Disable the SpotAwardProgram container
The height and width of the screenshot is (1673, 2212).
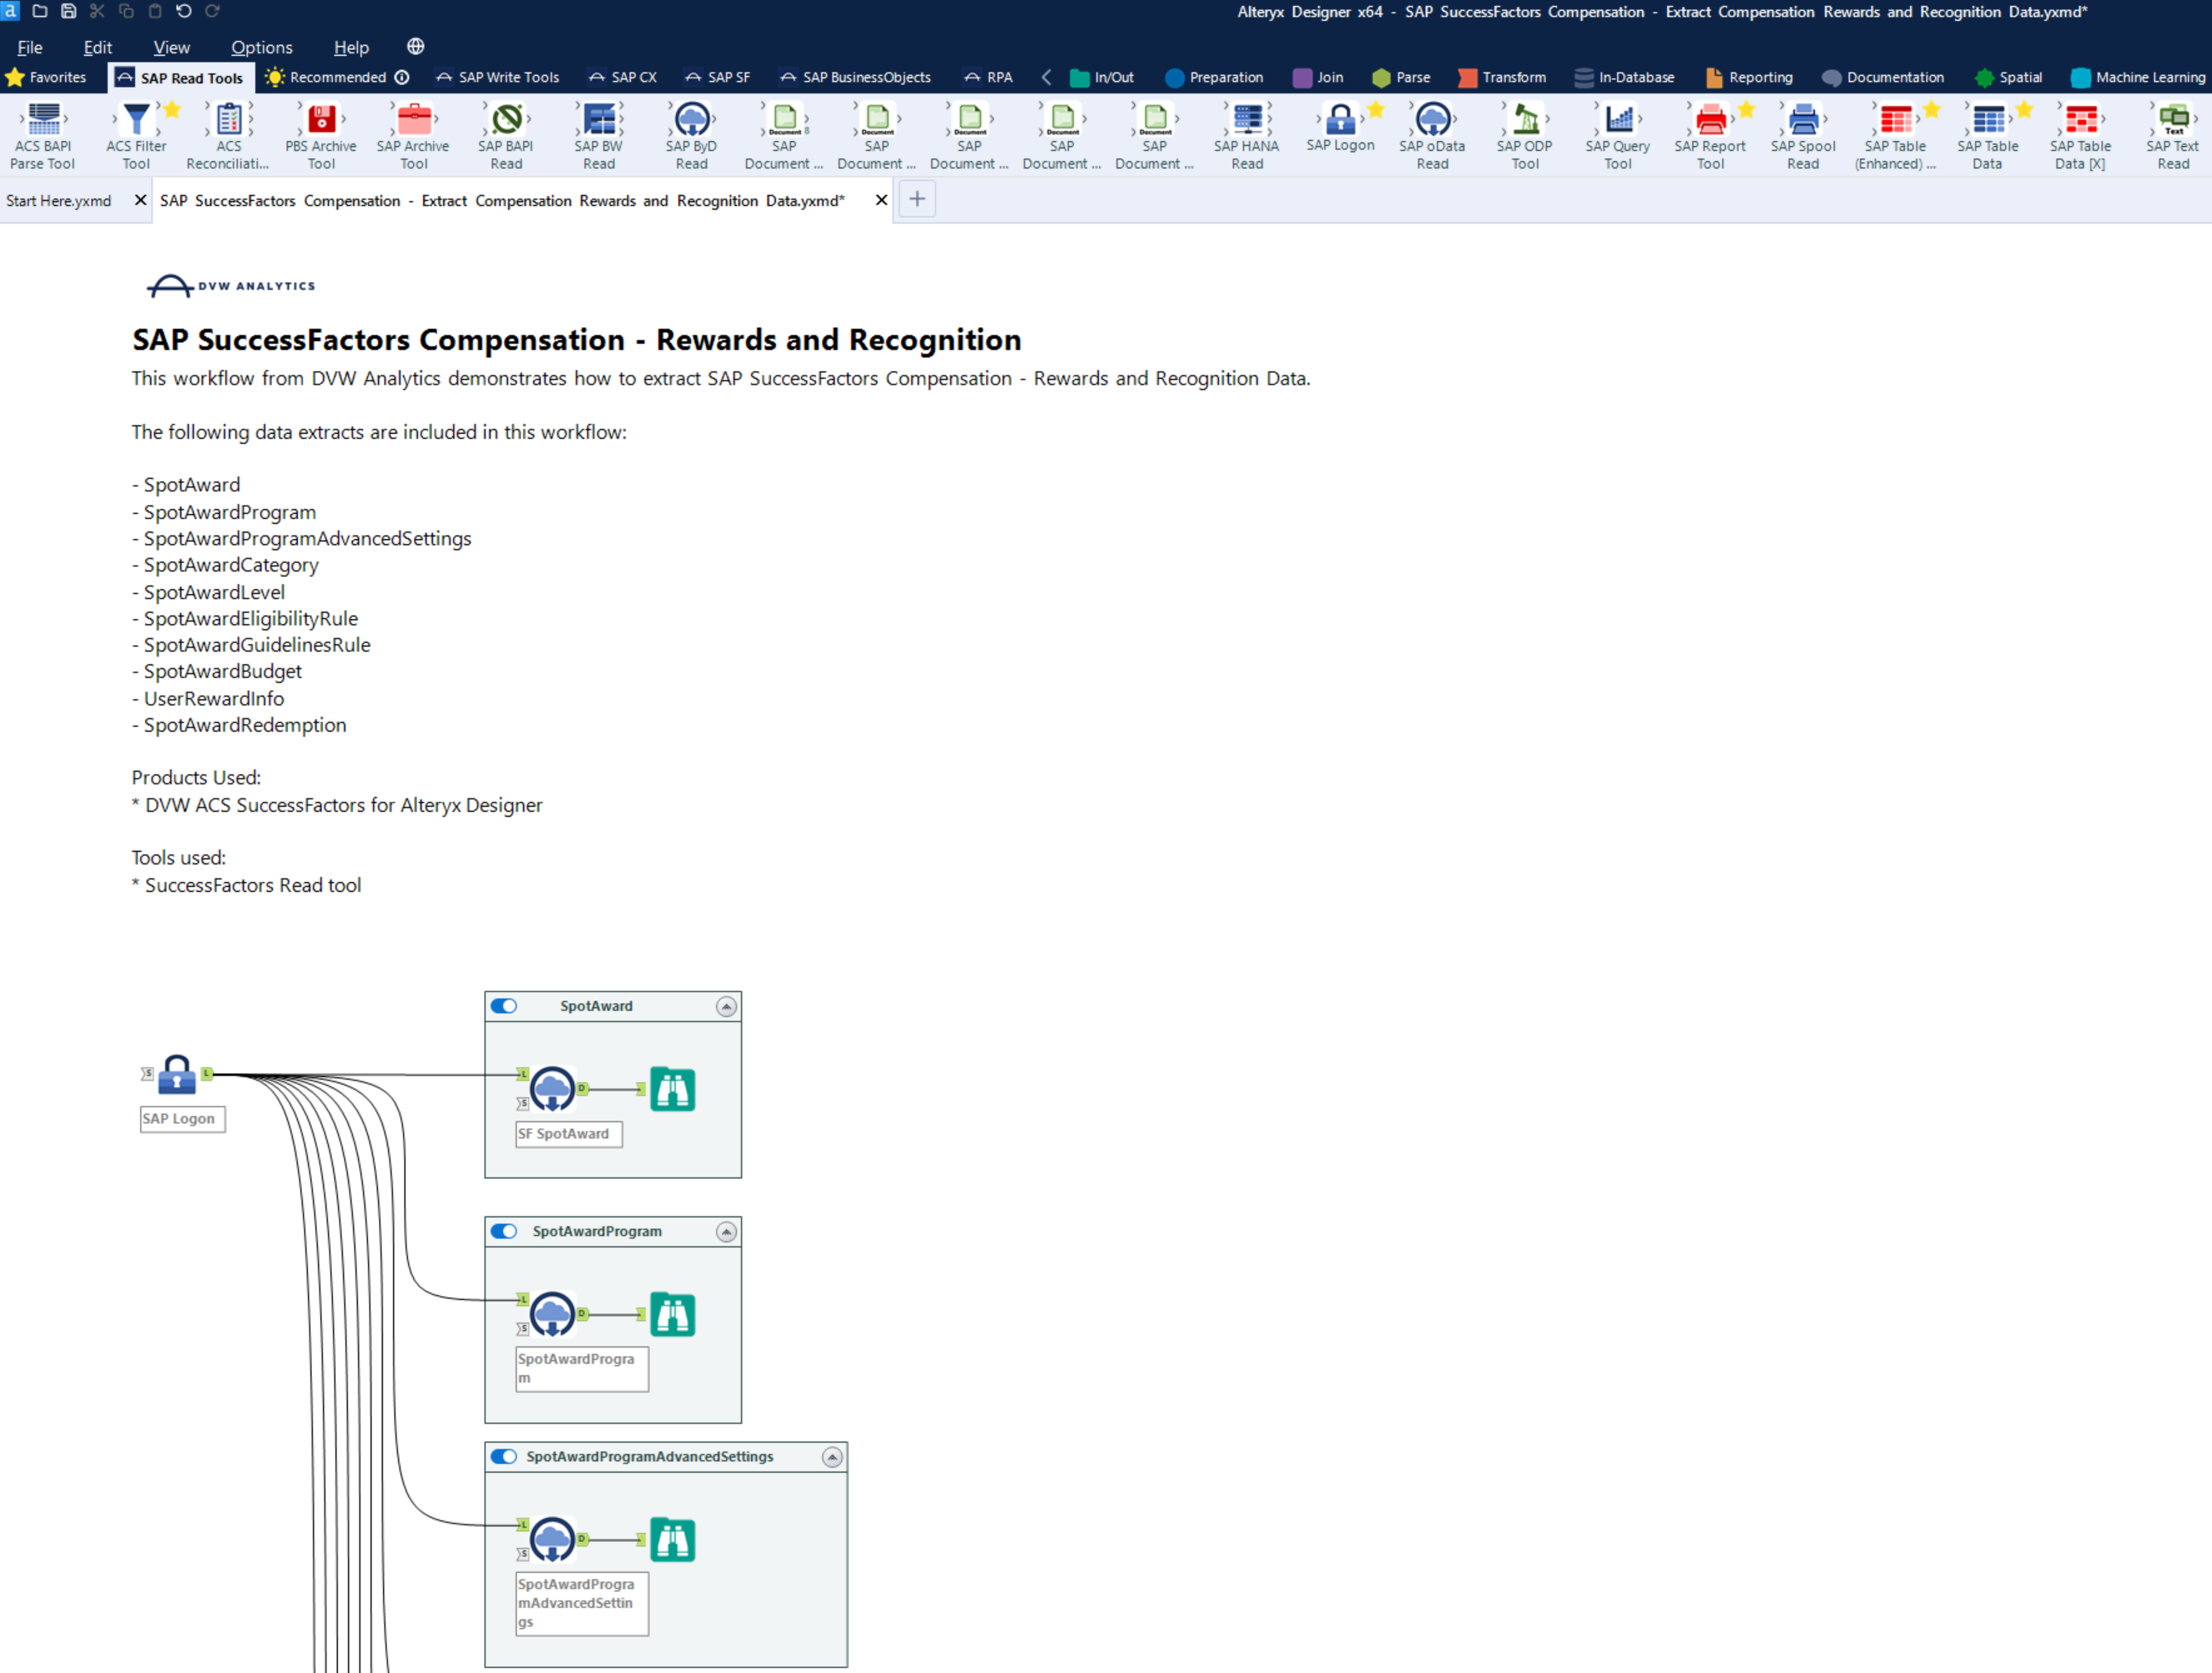click(x=504, y=1231)
